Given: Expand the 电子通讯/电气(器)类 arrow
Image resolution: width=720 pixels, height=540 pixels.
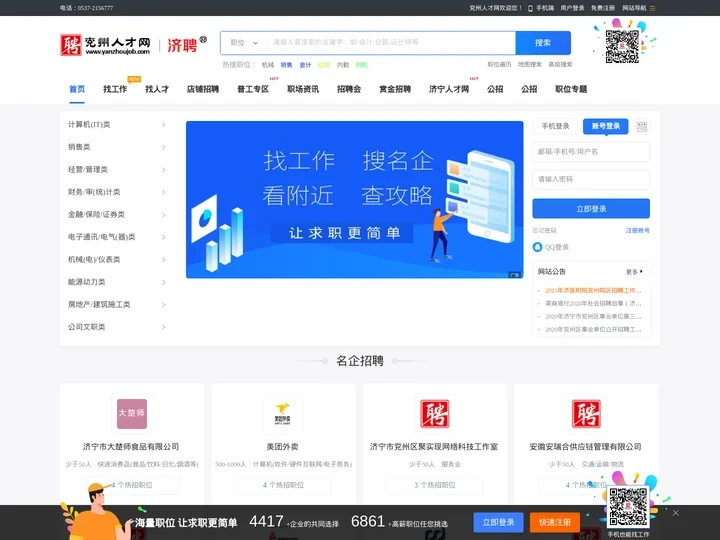Looking at the screenshot, I should [163, 237].
